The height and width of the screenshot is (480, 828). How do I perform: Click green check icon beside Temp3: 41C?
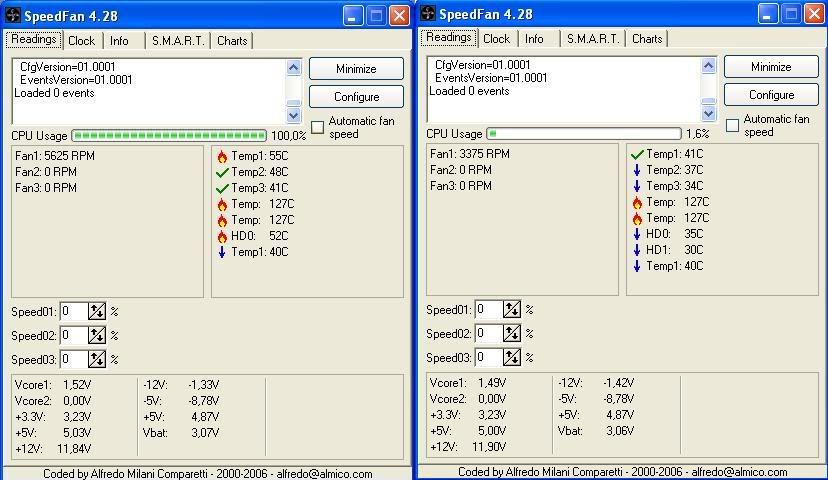pyautogui.click(x=222, y=188)
